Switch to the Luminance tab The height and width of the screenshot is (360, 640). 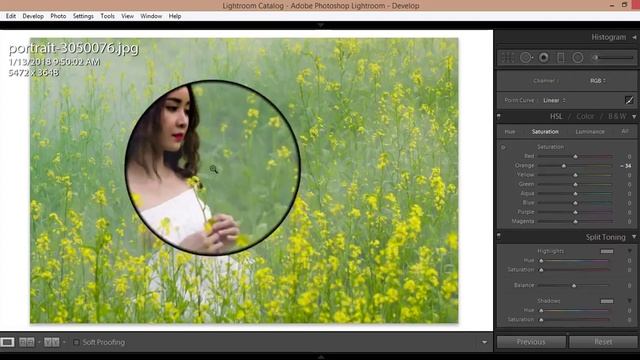pos(590,132)
